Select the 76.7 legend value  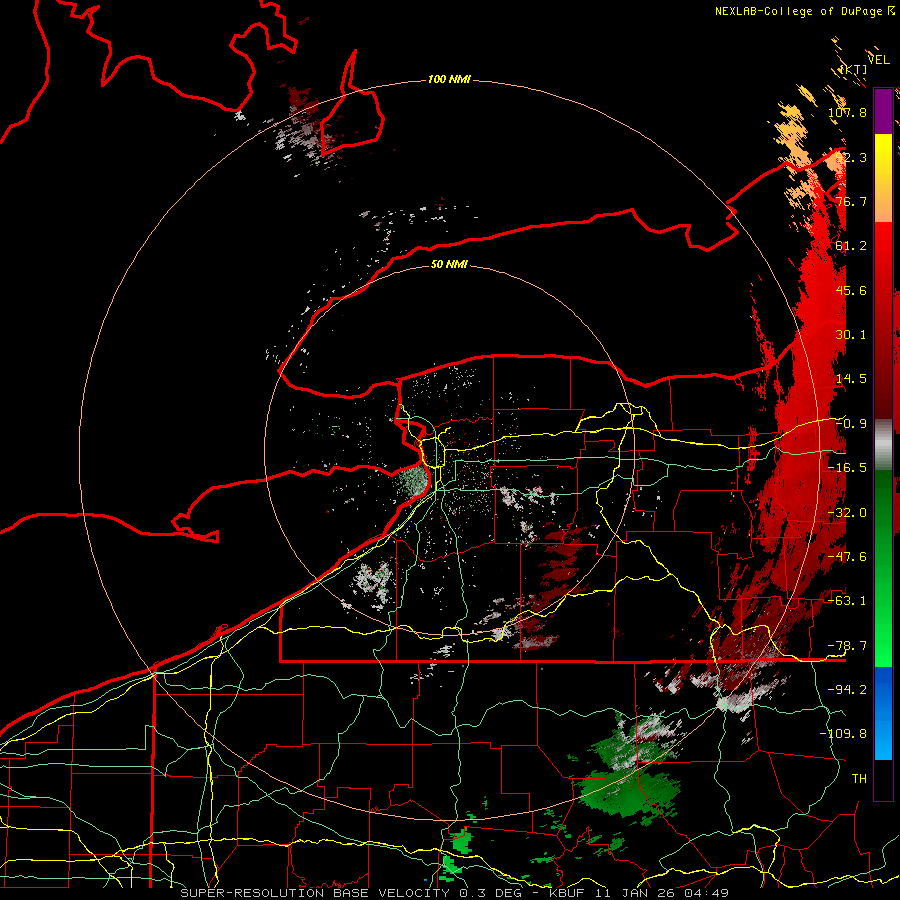point(851,201)
